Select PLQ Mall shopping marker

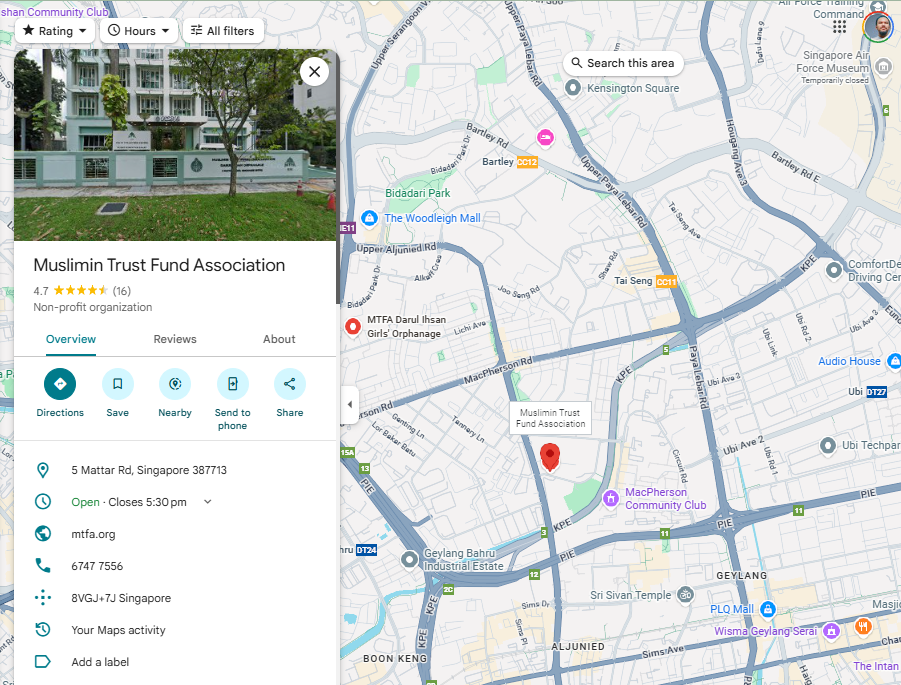(x=768, y=609)
